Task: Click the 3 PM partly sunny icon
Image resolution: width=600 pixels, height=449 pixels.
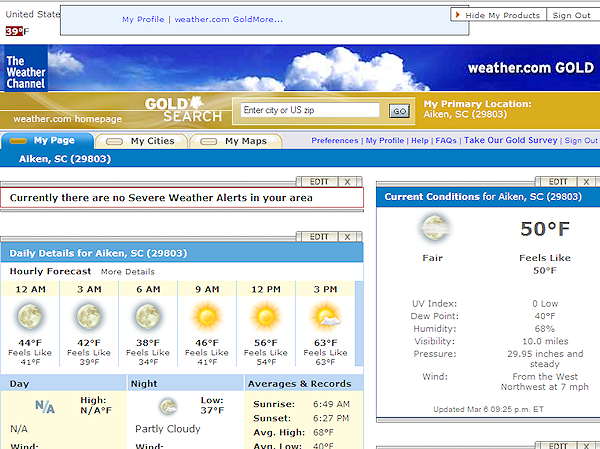Action: coord(326,317)
